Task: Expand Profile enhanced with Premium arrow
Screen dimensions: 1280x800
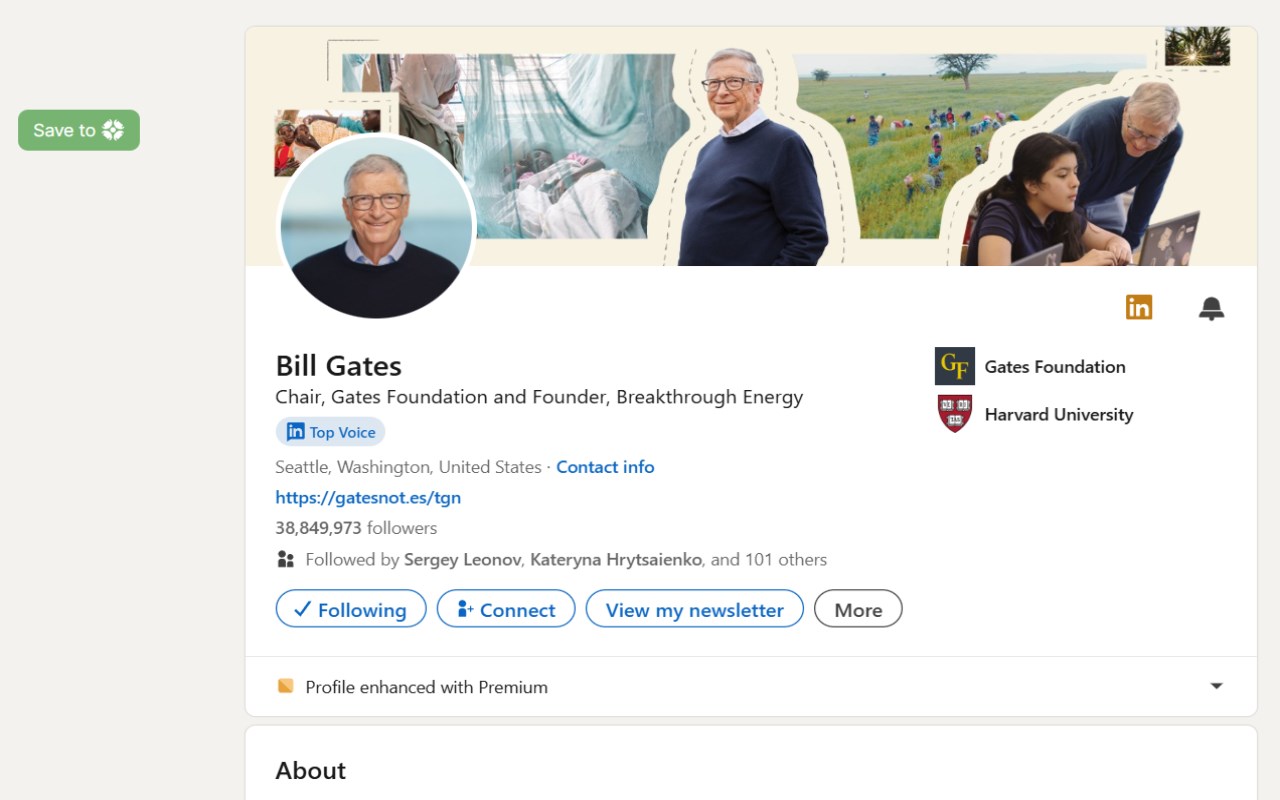Action: [1216, 686]
